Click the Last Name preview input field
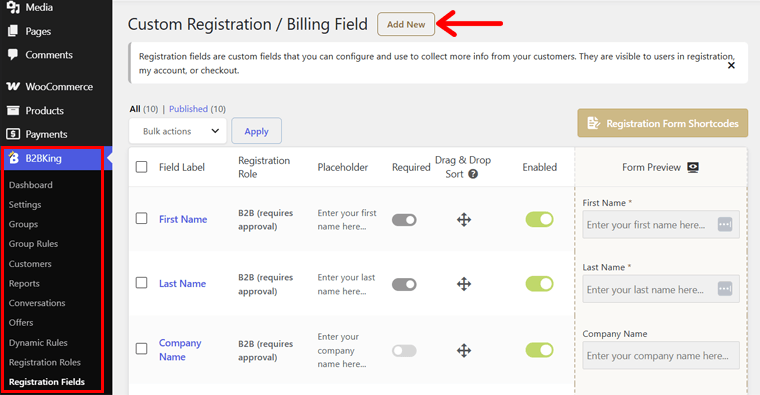 [x=661, y=289]
